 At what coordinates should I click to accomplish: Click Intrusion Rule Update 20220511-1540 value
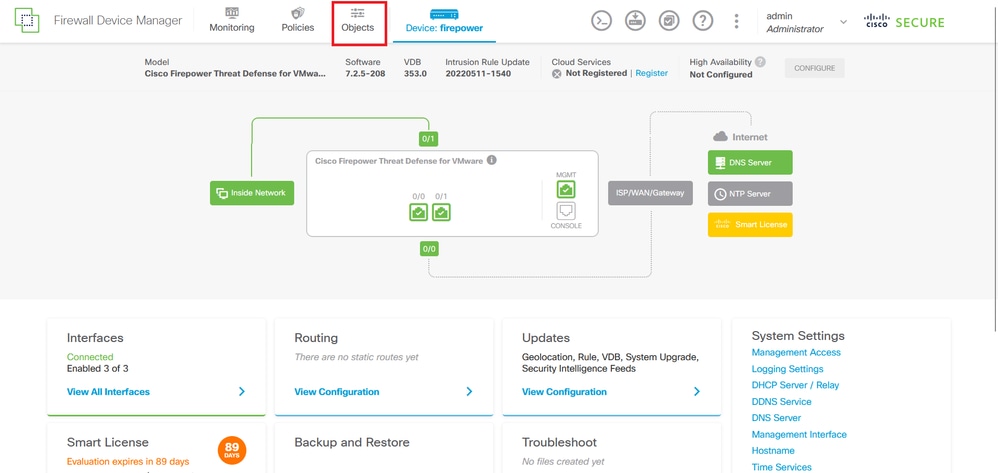click(478, 74)
